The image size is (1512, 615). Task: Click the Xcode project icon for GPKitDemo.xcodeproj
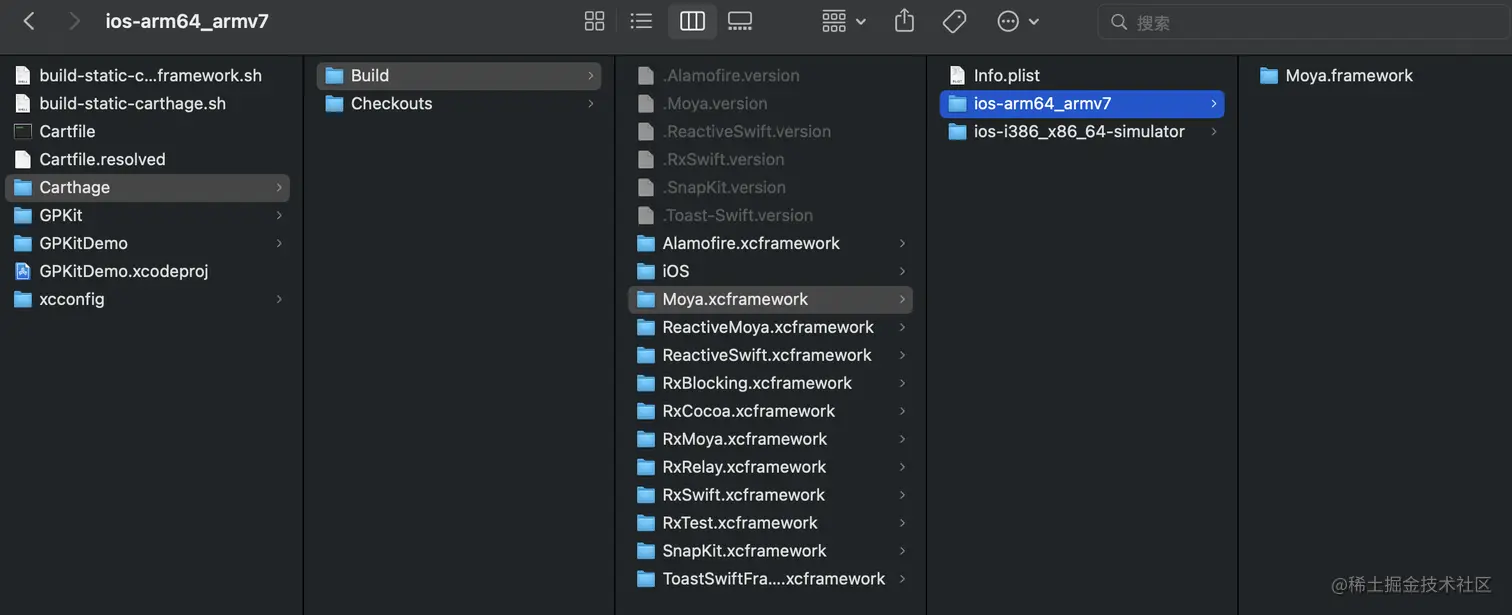(22, 271)
